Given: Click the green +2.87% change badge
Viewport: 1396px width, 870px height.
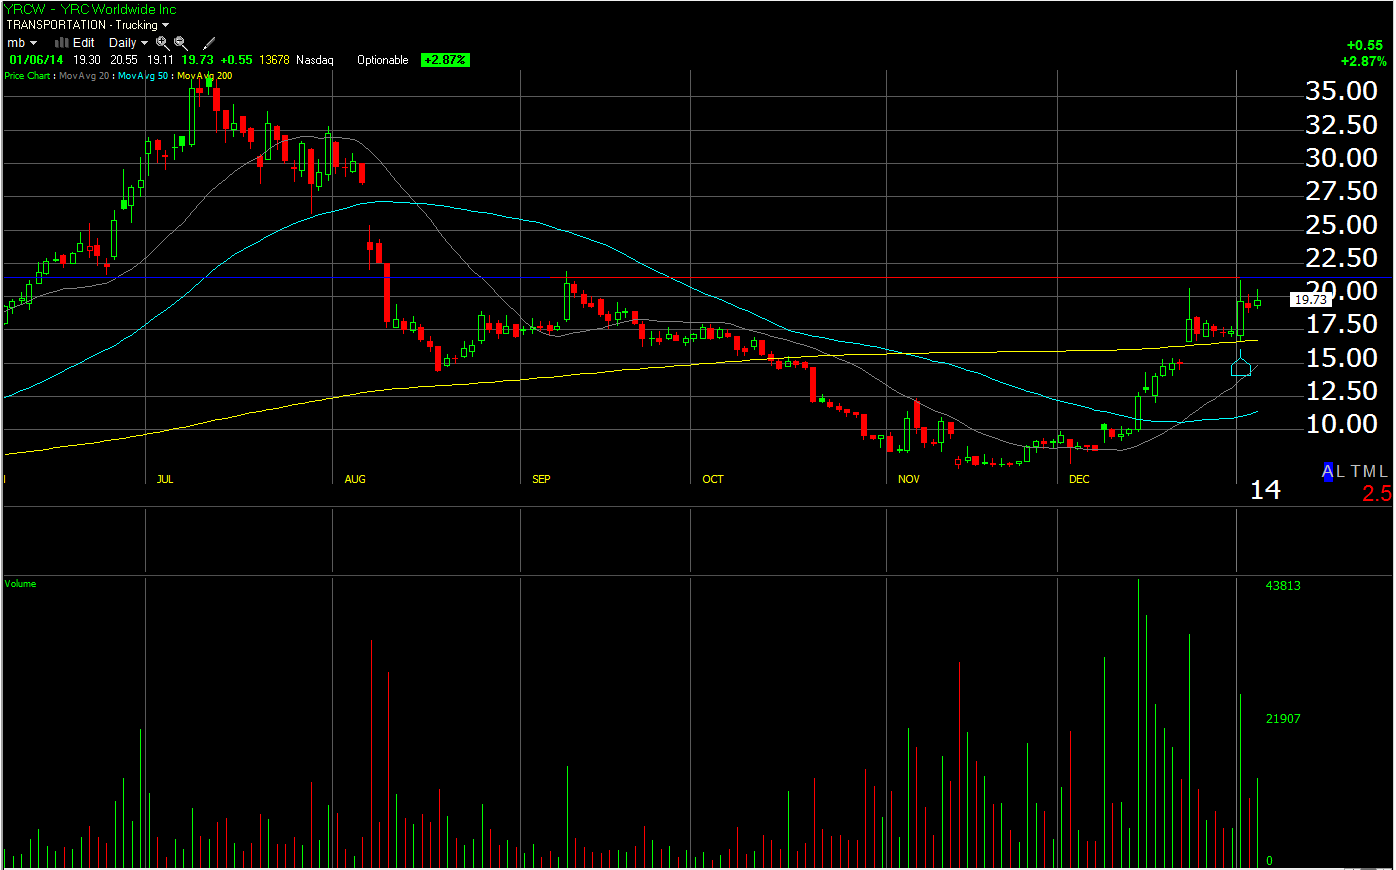Looking at the screenshot, I should click(x=445, y=60).
